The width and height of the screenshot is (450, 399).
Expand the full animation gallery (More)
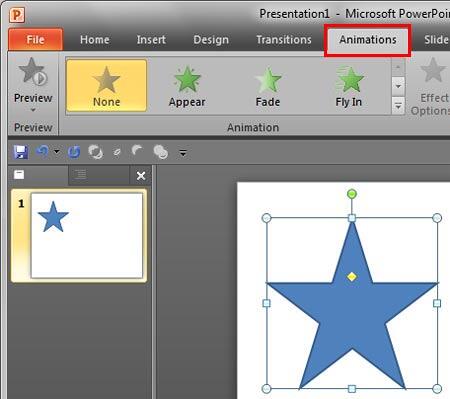coord(398,106)
